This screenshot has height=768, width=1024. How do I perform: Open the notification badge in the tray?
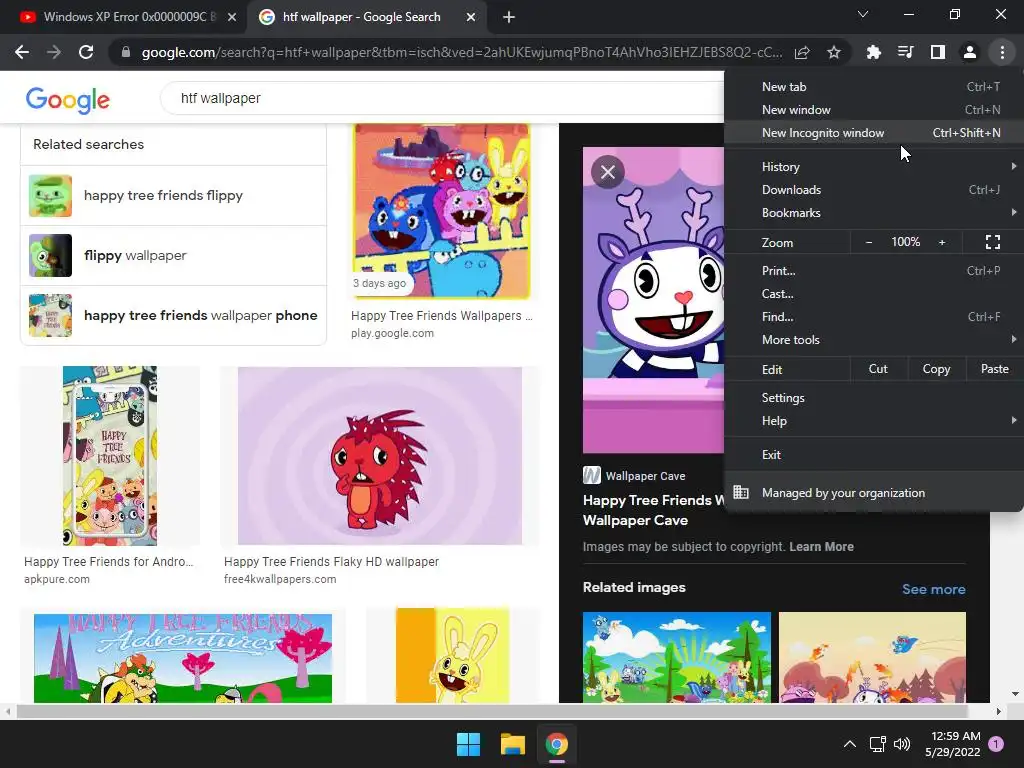[996, 744]
